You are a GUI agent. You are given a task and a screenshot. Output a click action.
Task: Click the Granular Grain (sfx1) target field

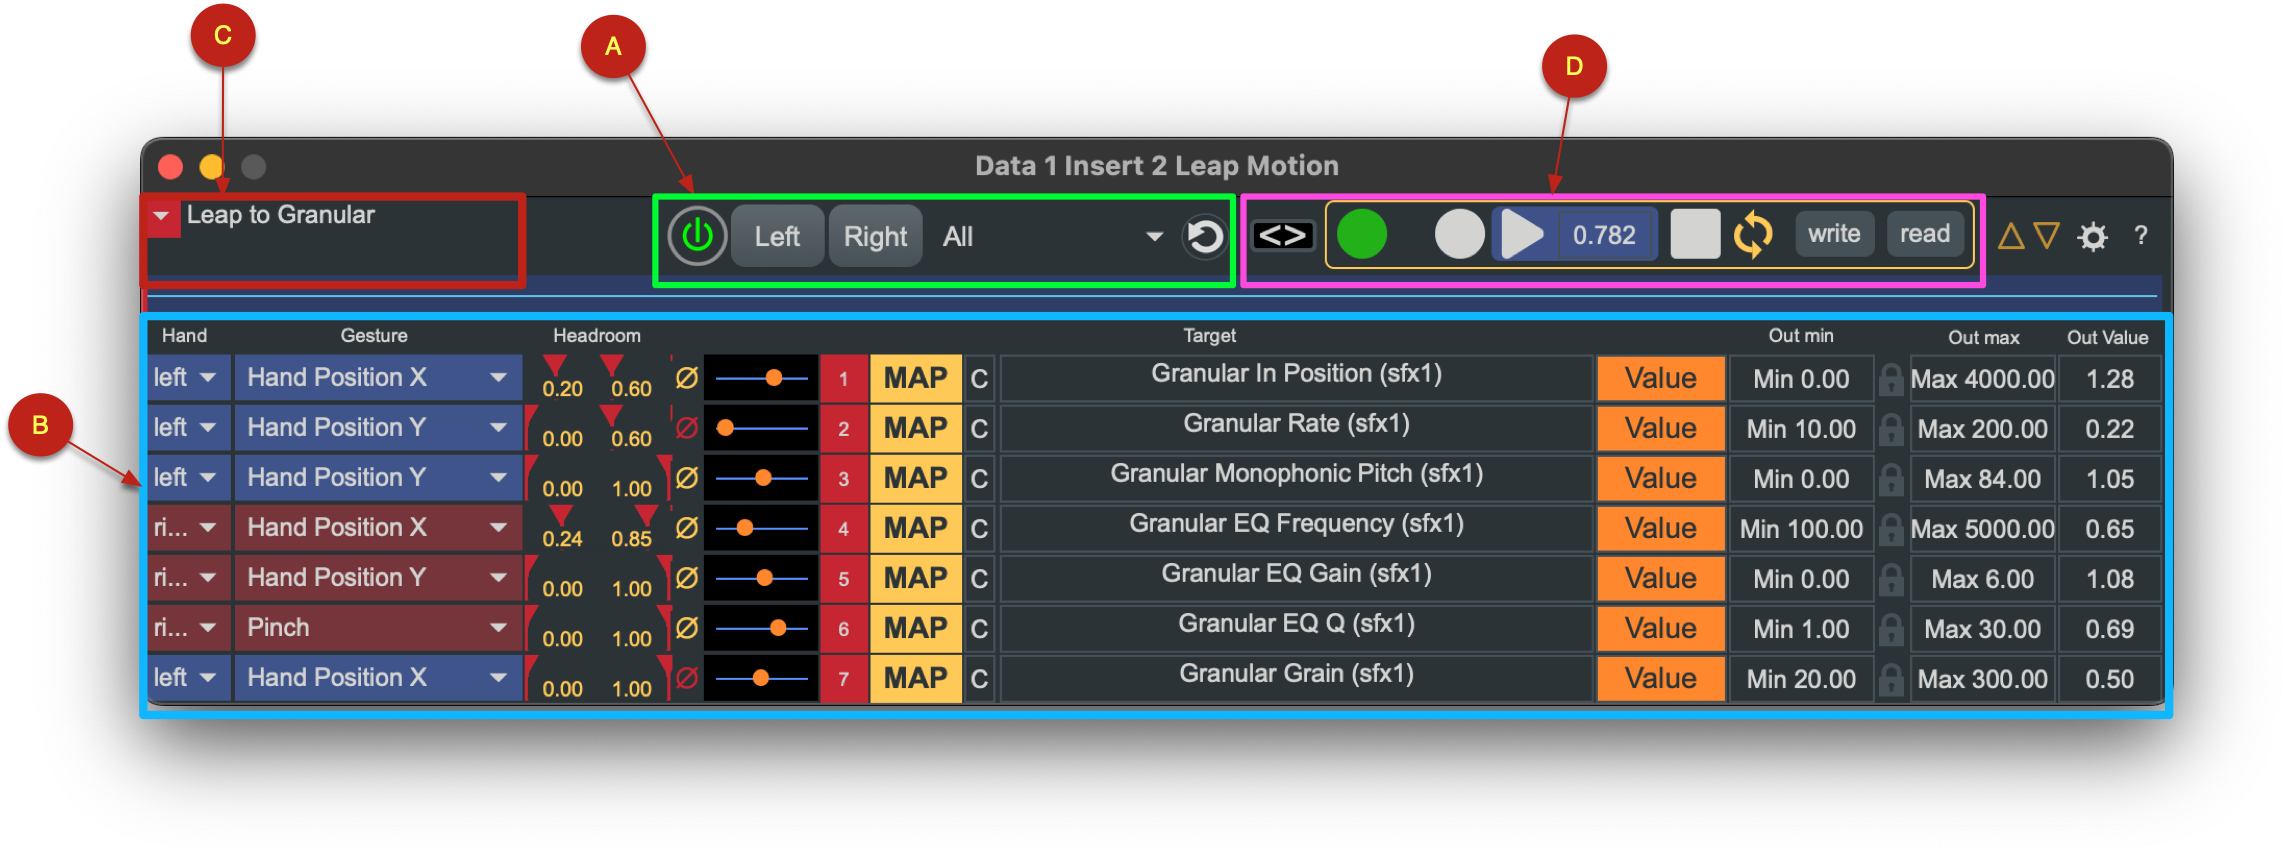pyautogui.click(x=1296, y=678)
